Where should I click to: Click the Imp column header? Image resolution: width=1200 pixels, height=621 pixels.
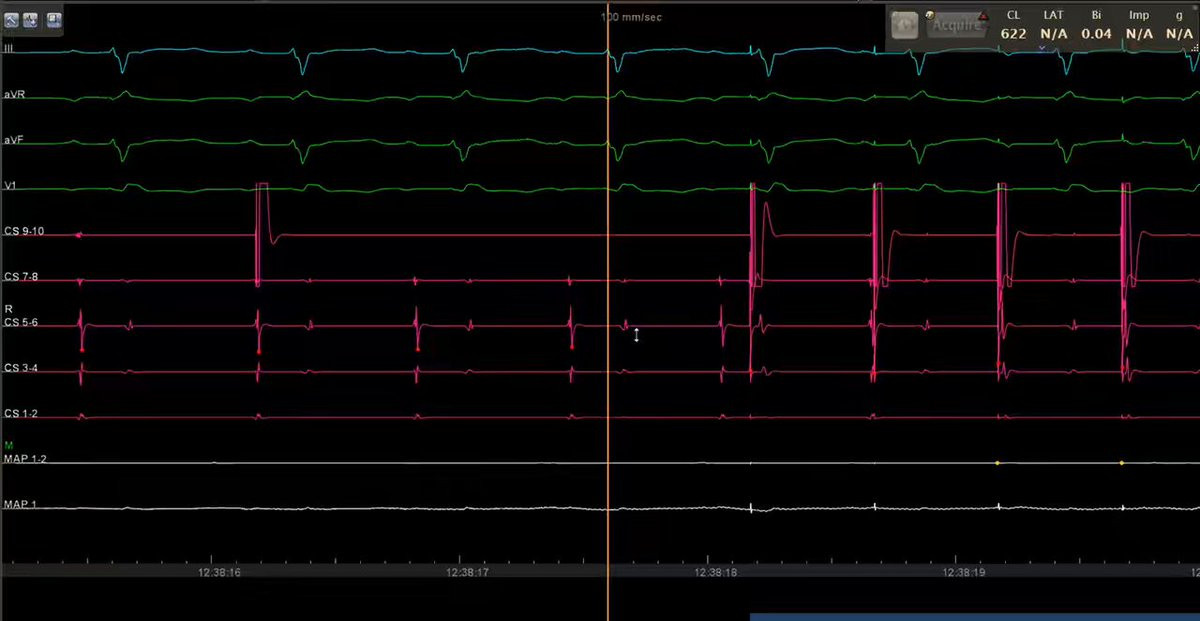pos(1139,16)
